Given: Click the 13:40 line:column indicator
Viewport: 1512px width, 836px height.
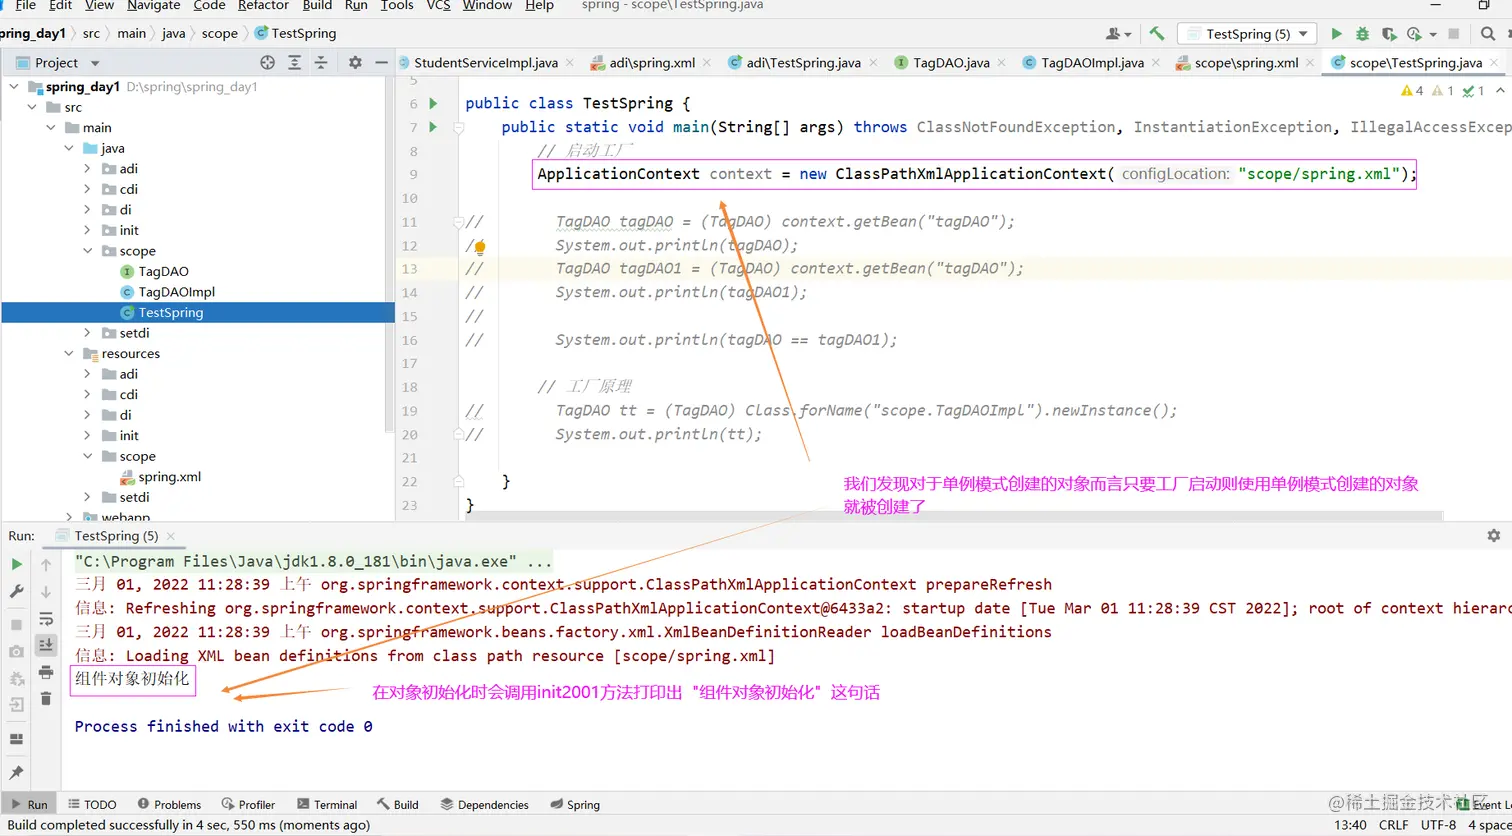Looking at the screenshot, I should pyautogui.click(x=1350, y=825).
